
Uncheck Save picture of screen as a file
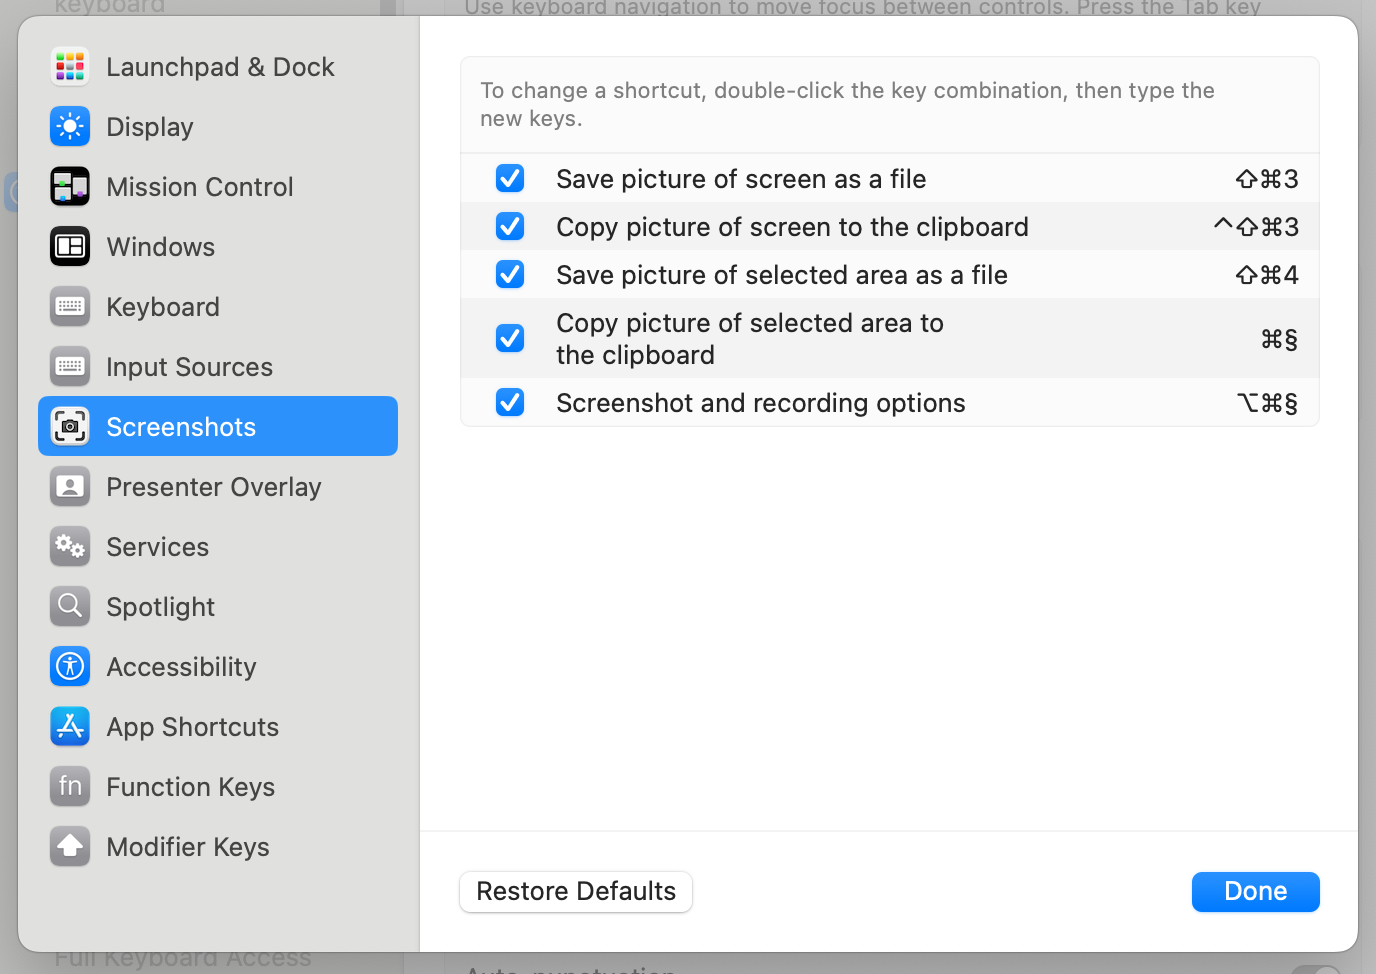[x=510, y=179]
